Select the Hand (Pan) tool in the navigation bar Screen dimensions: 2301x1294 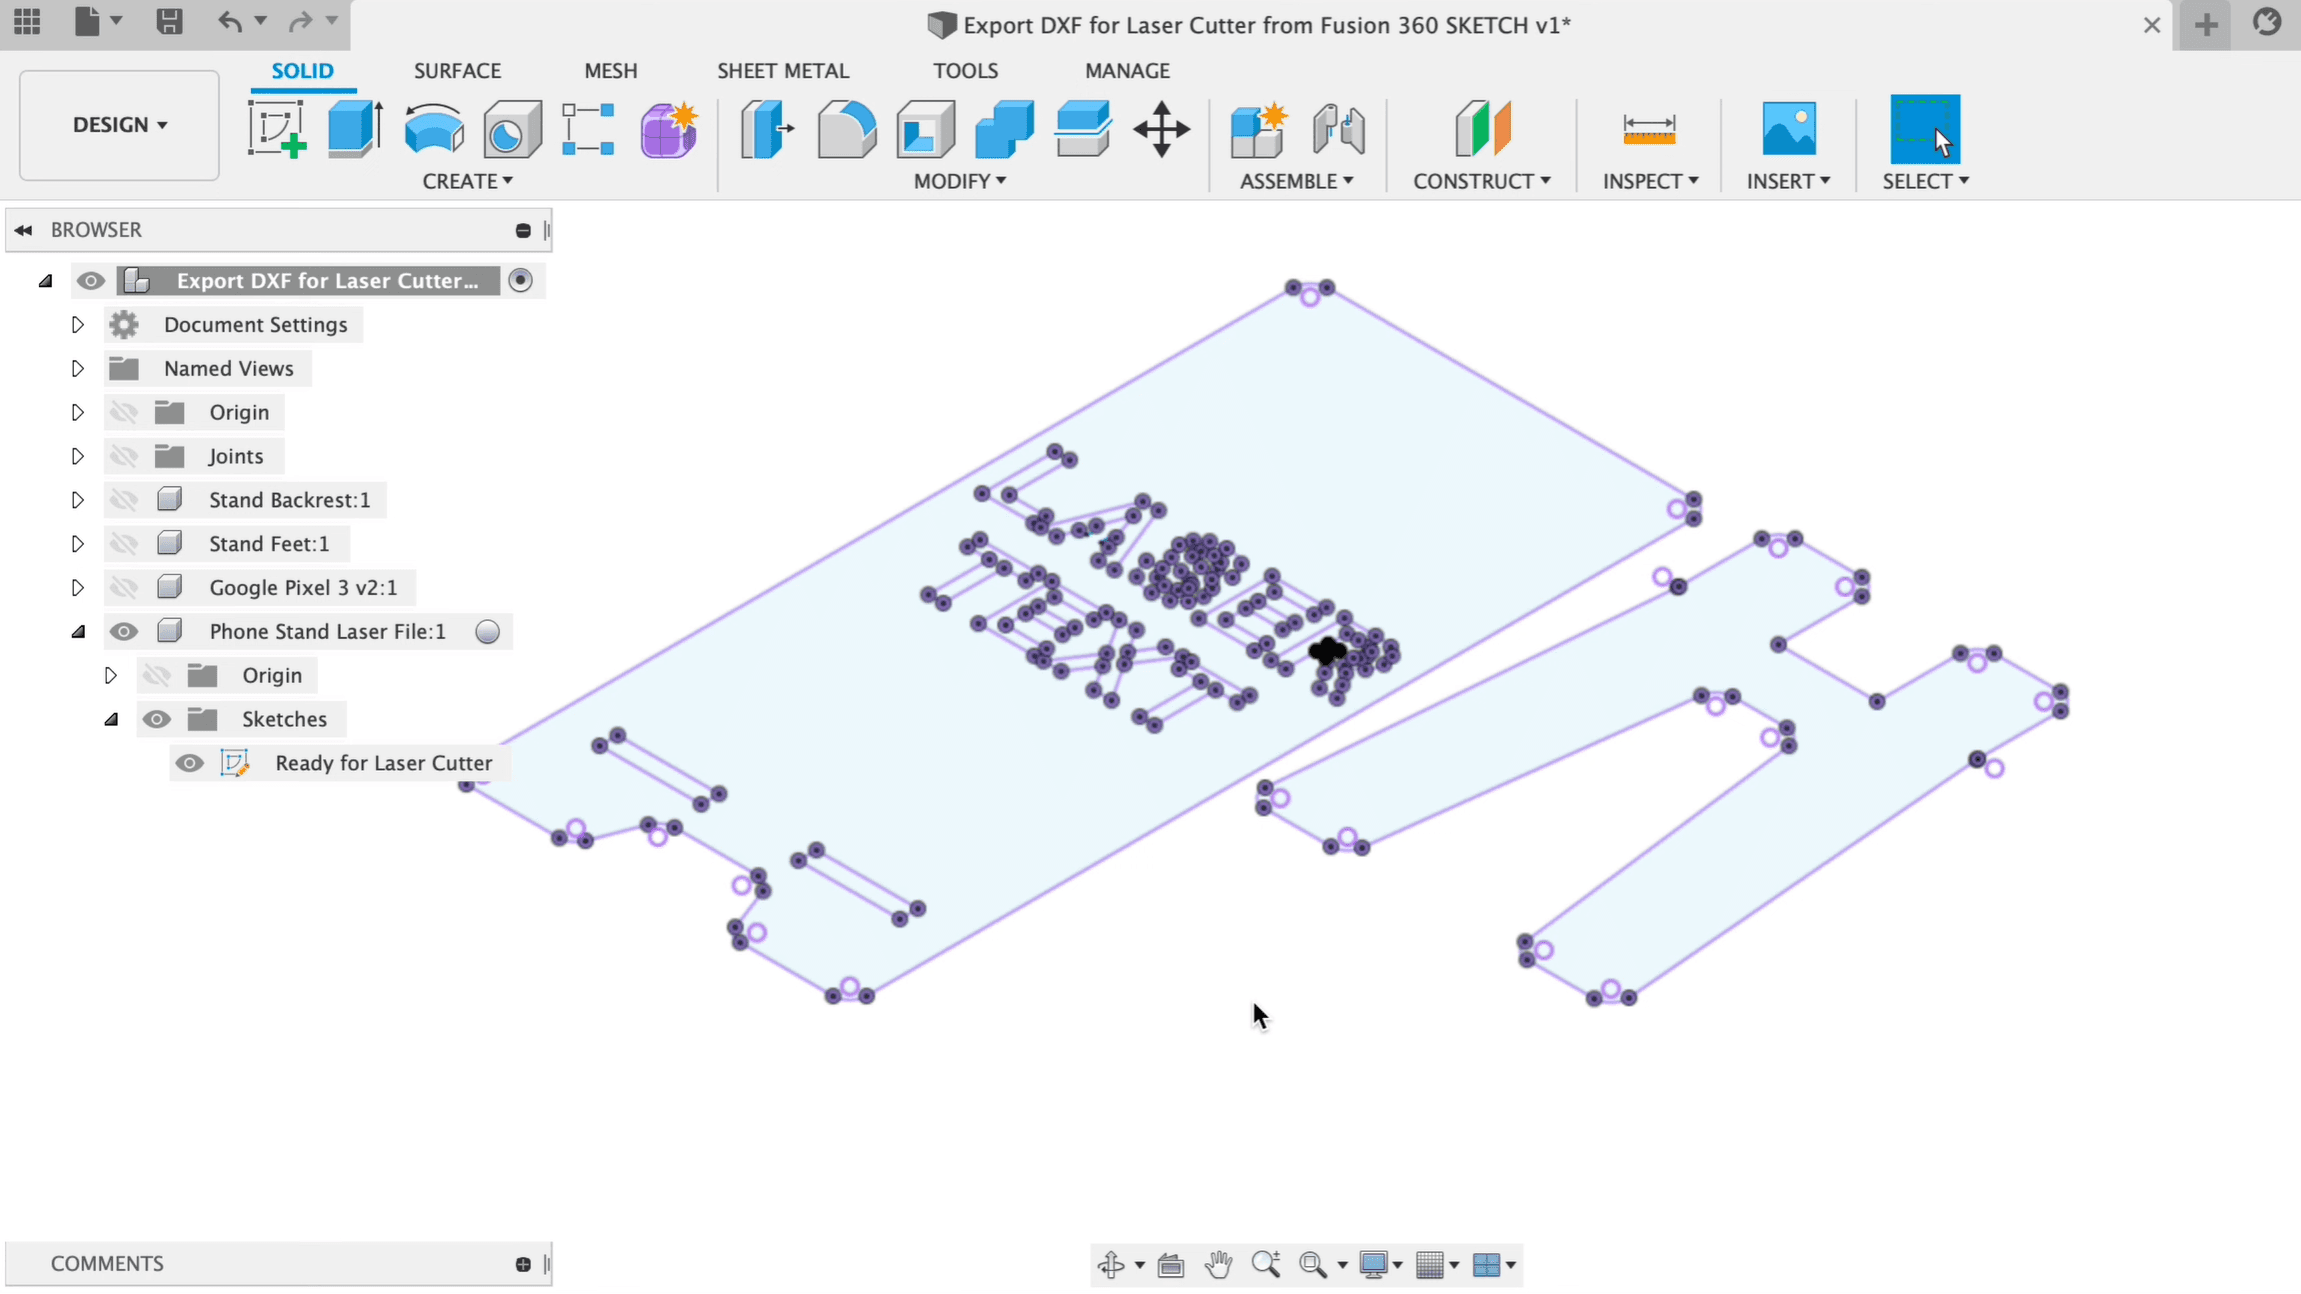coord(1218,1265)
